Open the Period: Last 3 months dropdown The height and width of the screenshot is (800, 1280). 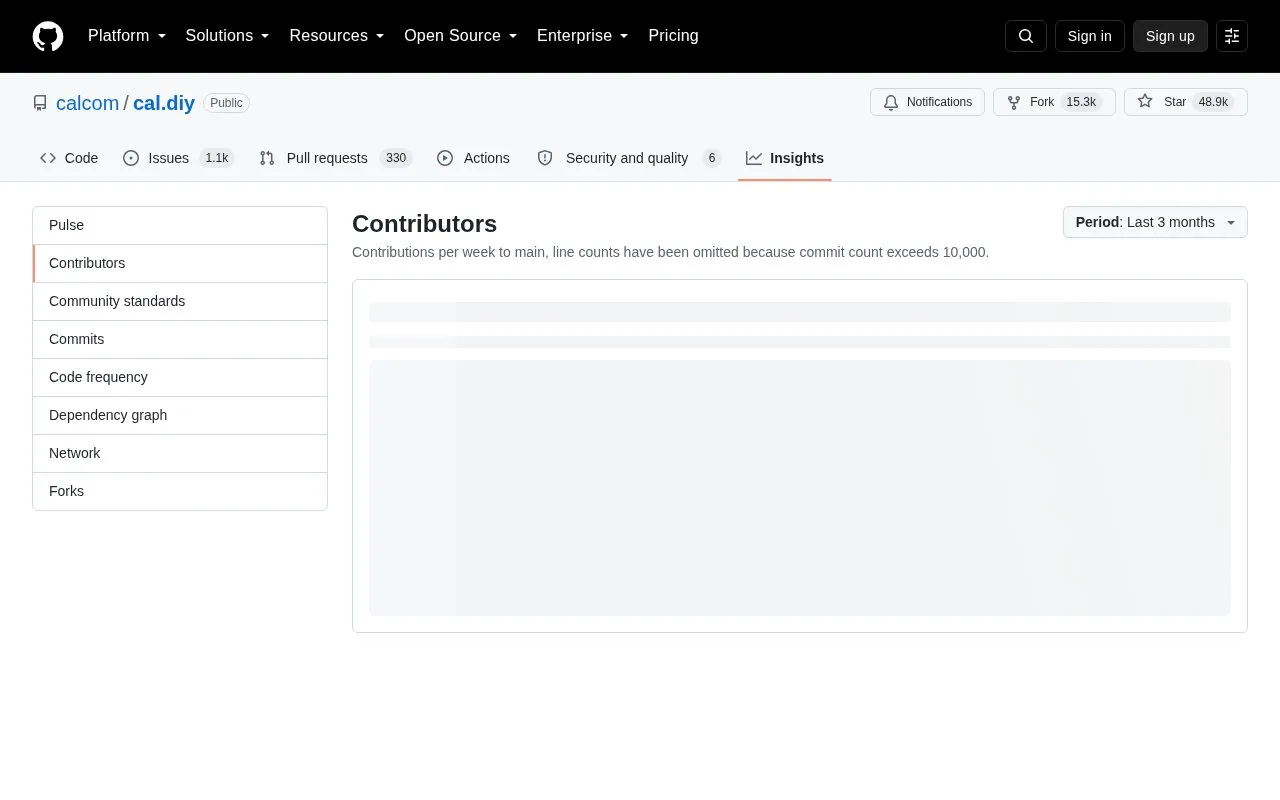[x=1155, y=222]
